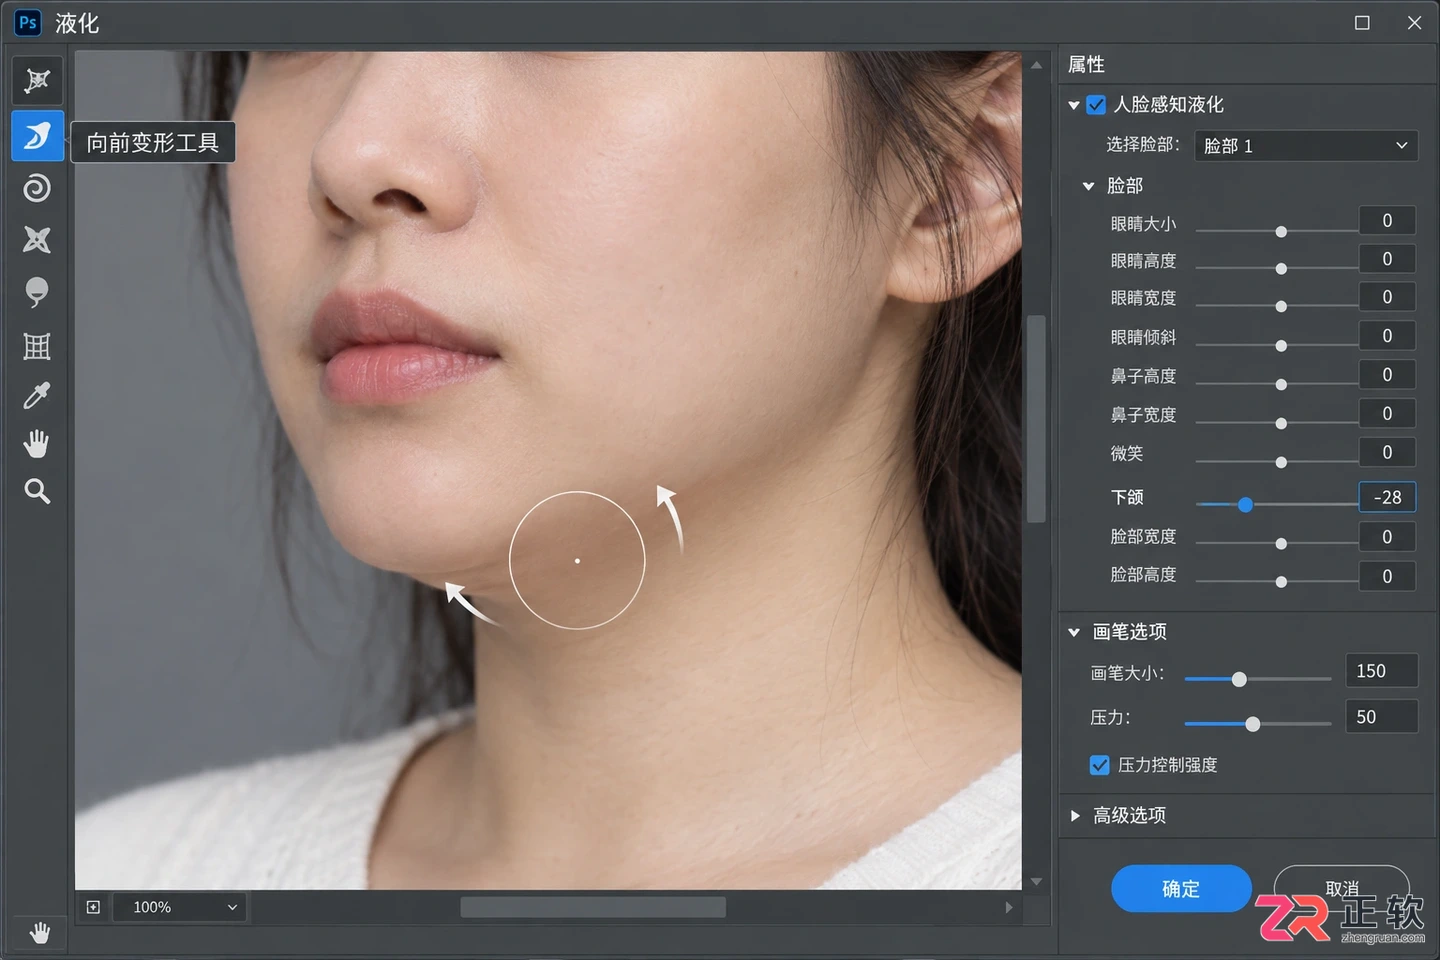Toggle the 压力控制强度 checkbox

point(1099,765)
